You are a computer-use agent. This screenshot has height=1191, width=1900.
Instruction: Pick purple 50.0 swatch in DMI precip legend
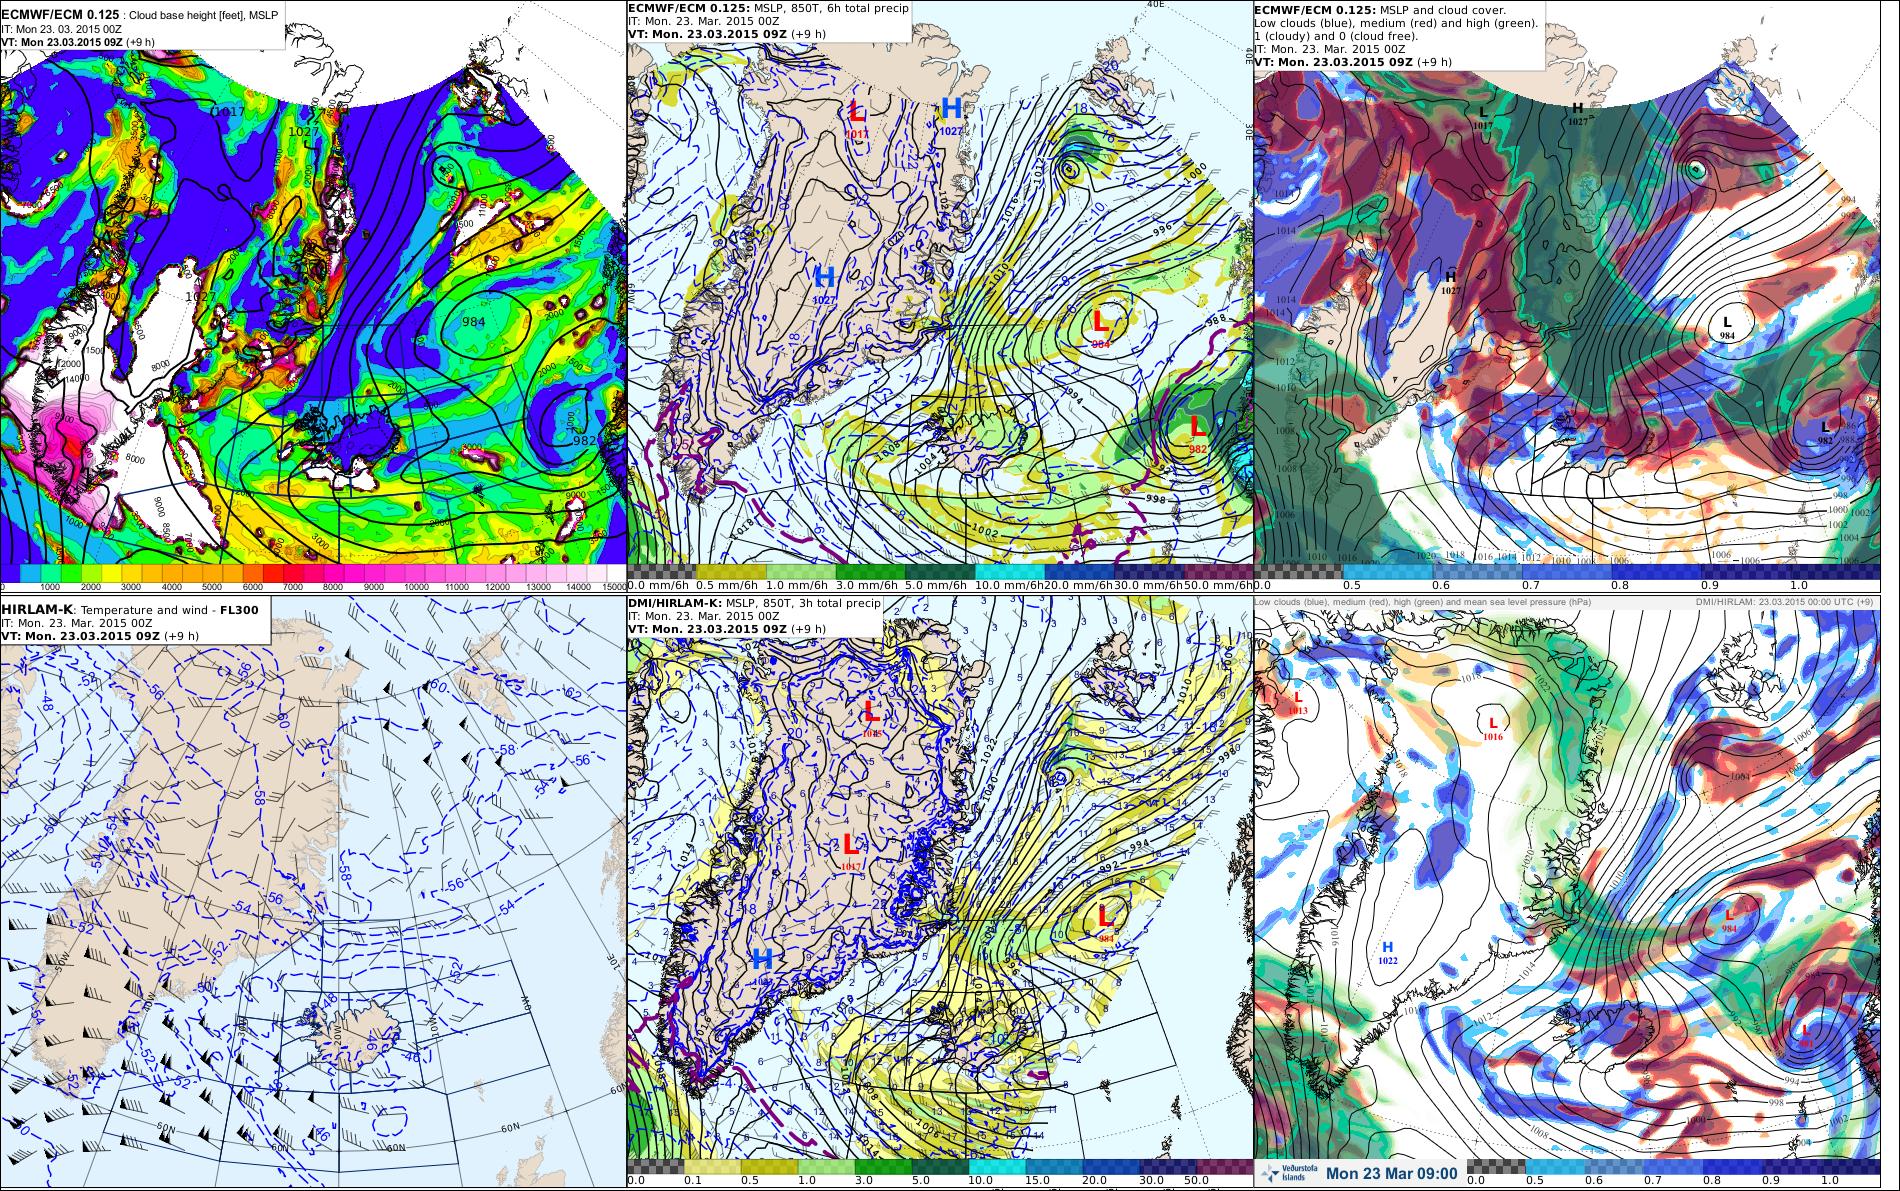pos(1225,1166)
